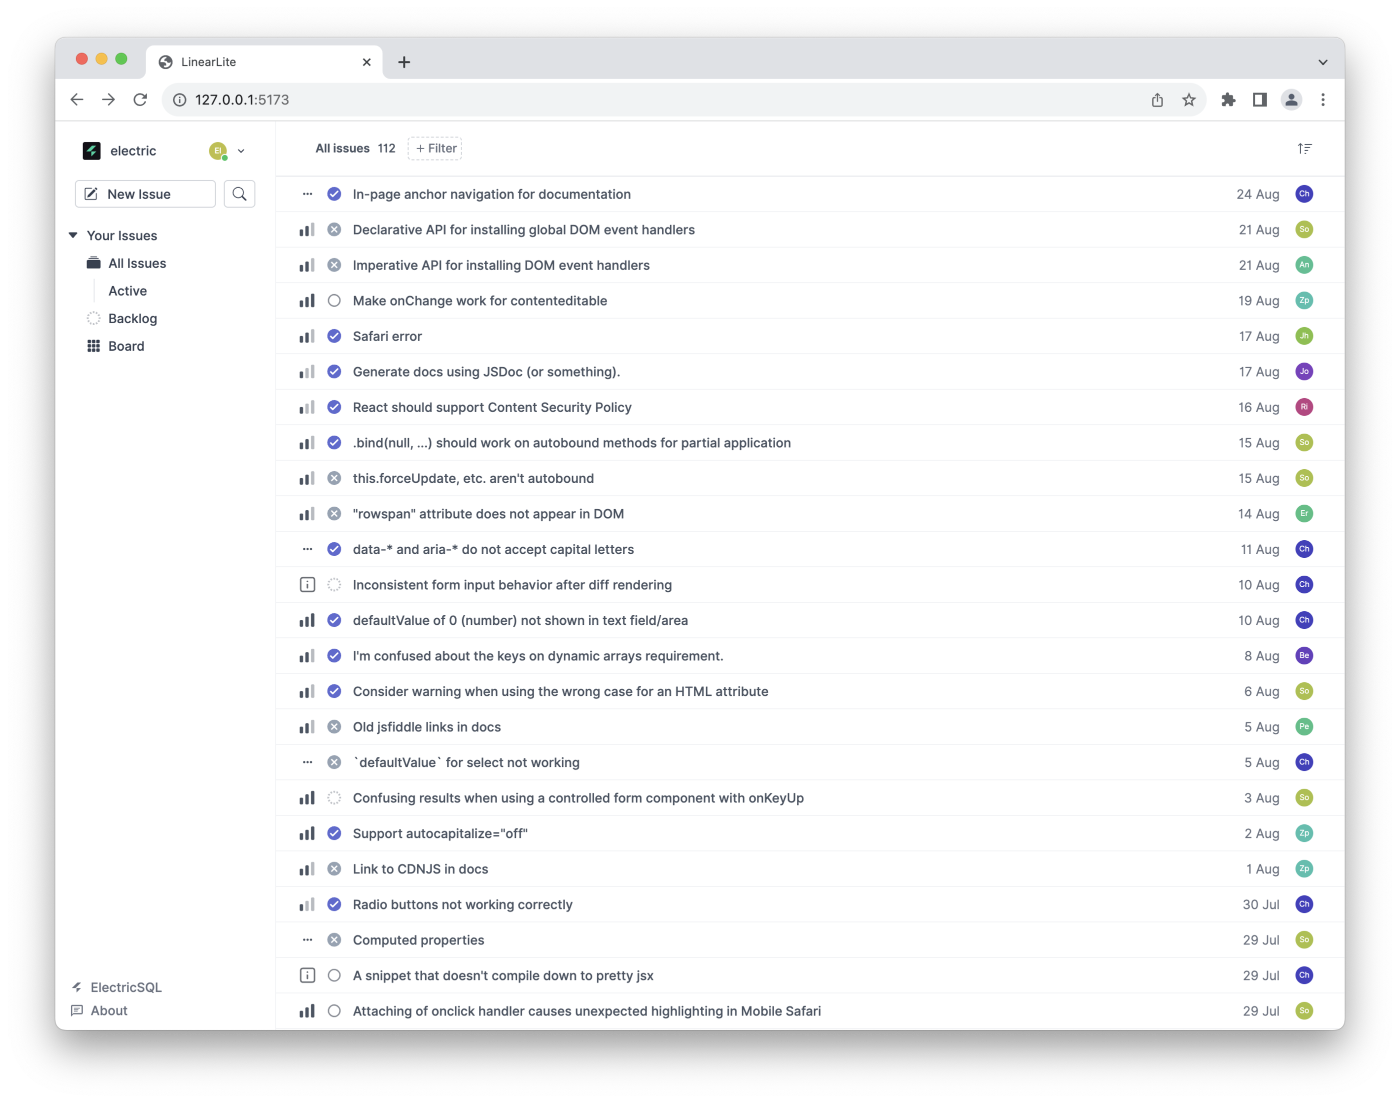This screenshot has height=1103, width=1400.
Task: Click priority bars icon on Safari error
Action: coord(307,337)
